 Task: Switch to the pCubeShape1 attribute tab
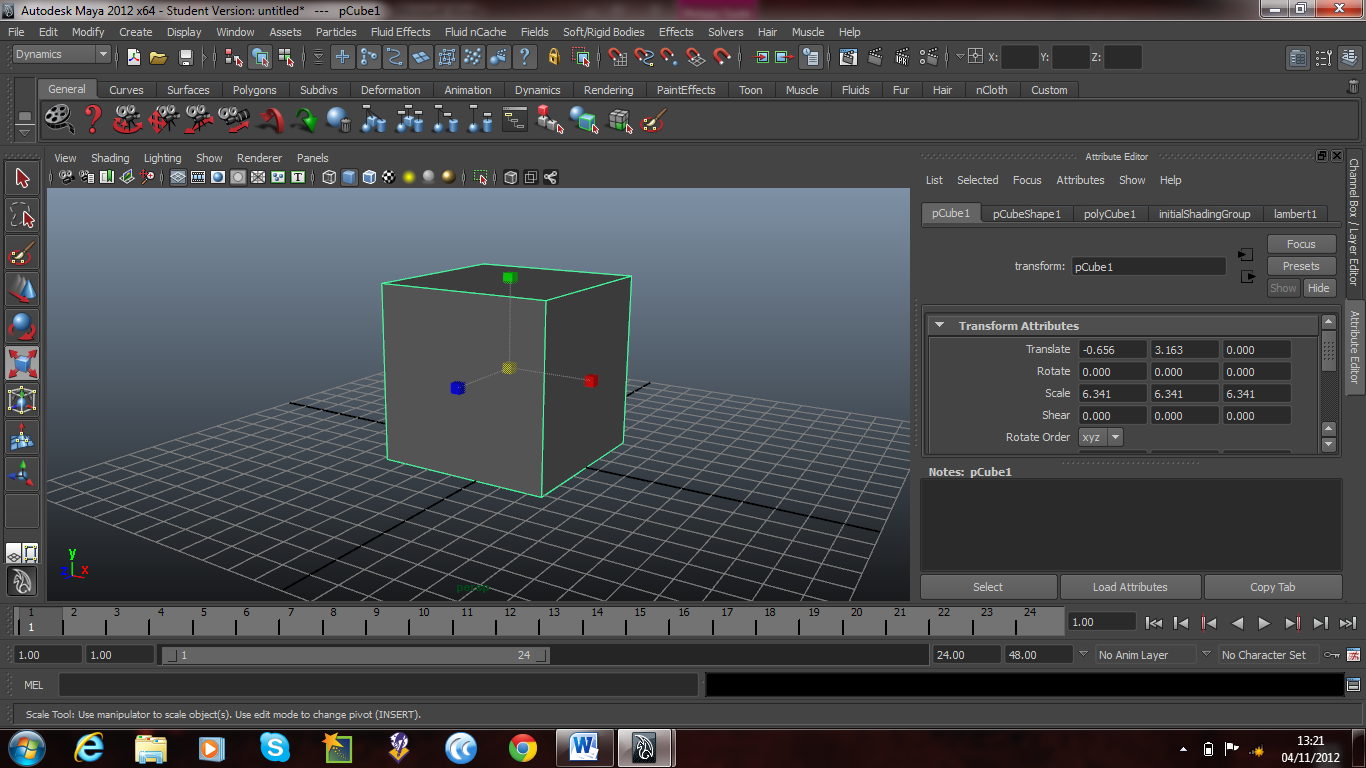click(x=1027, y=214)
